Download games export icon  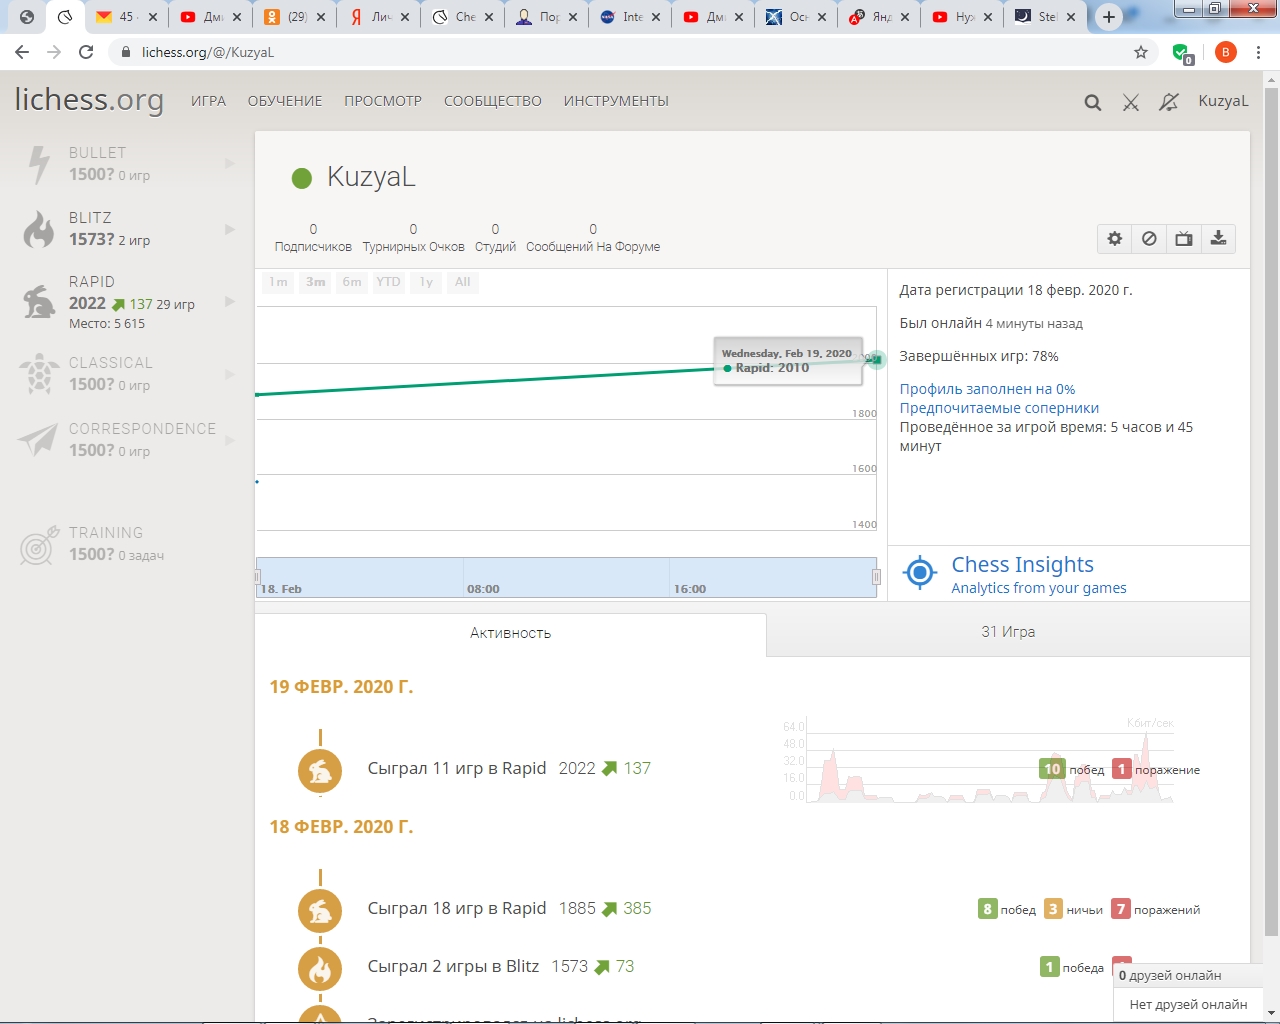pos(1218,238)
